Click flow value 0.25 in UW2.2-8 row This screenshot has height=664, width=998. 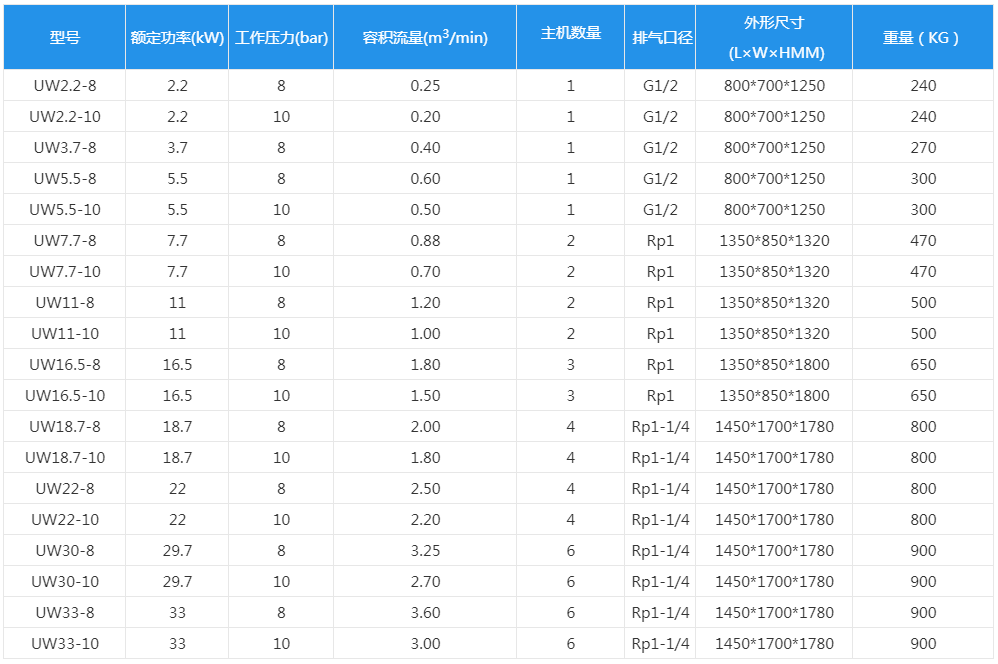[x=425, y=85]
